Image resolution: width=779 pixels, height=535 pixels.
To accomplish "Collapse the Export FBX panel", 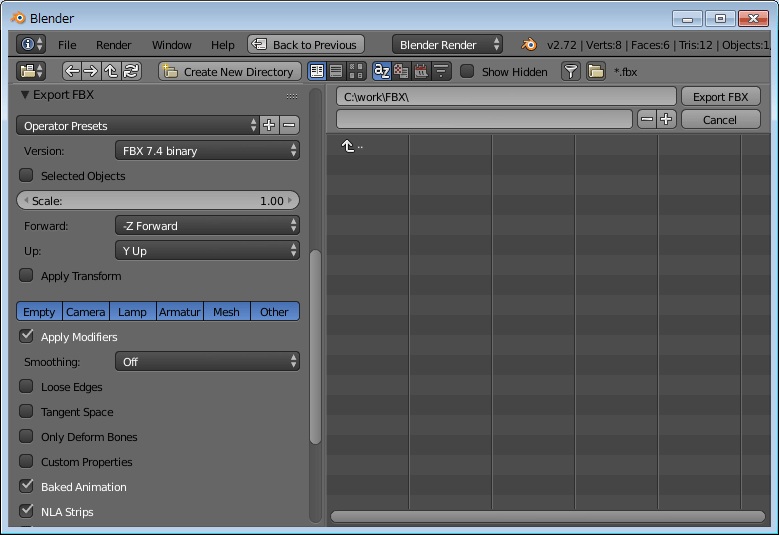I will tap(25, 95).
